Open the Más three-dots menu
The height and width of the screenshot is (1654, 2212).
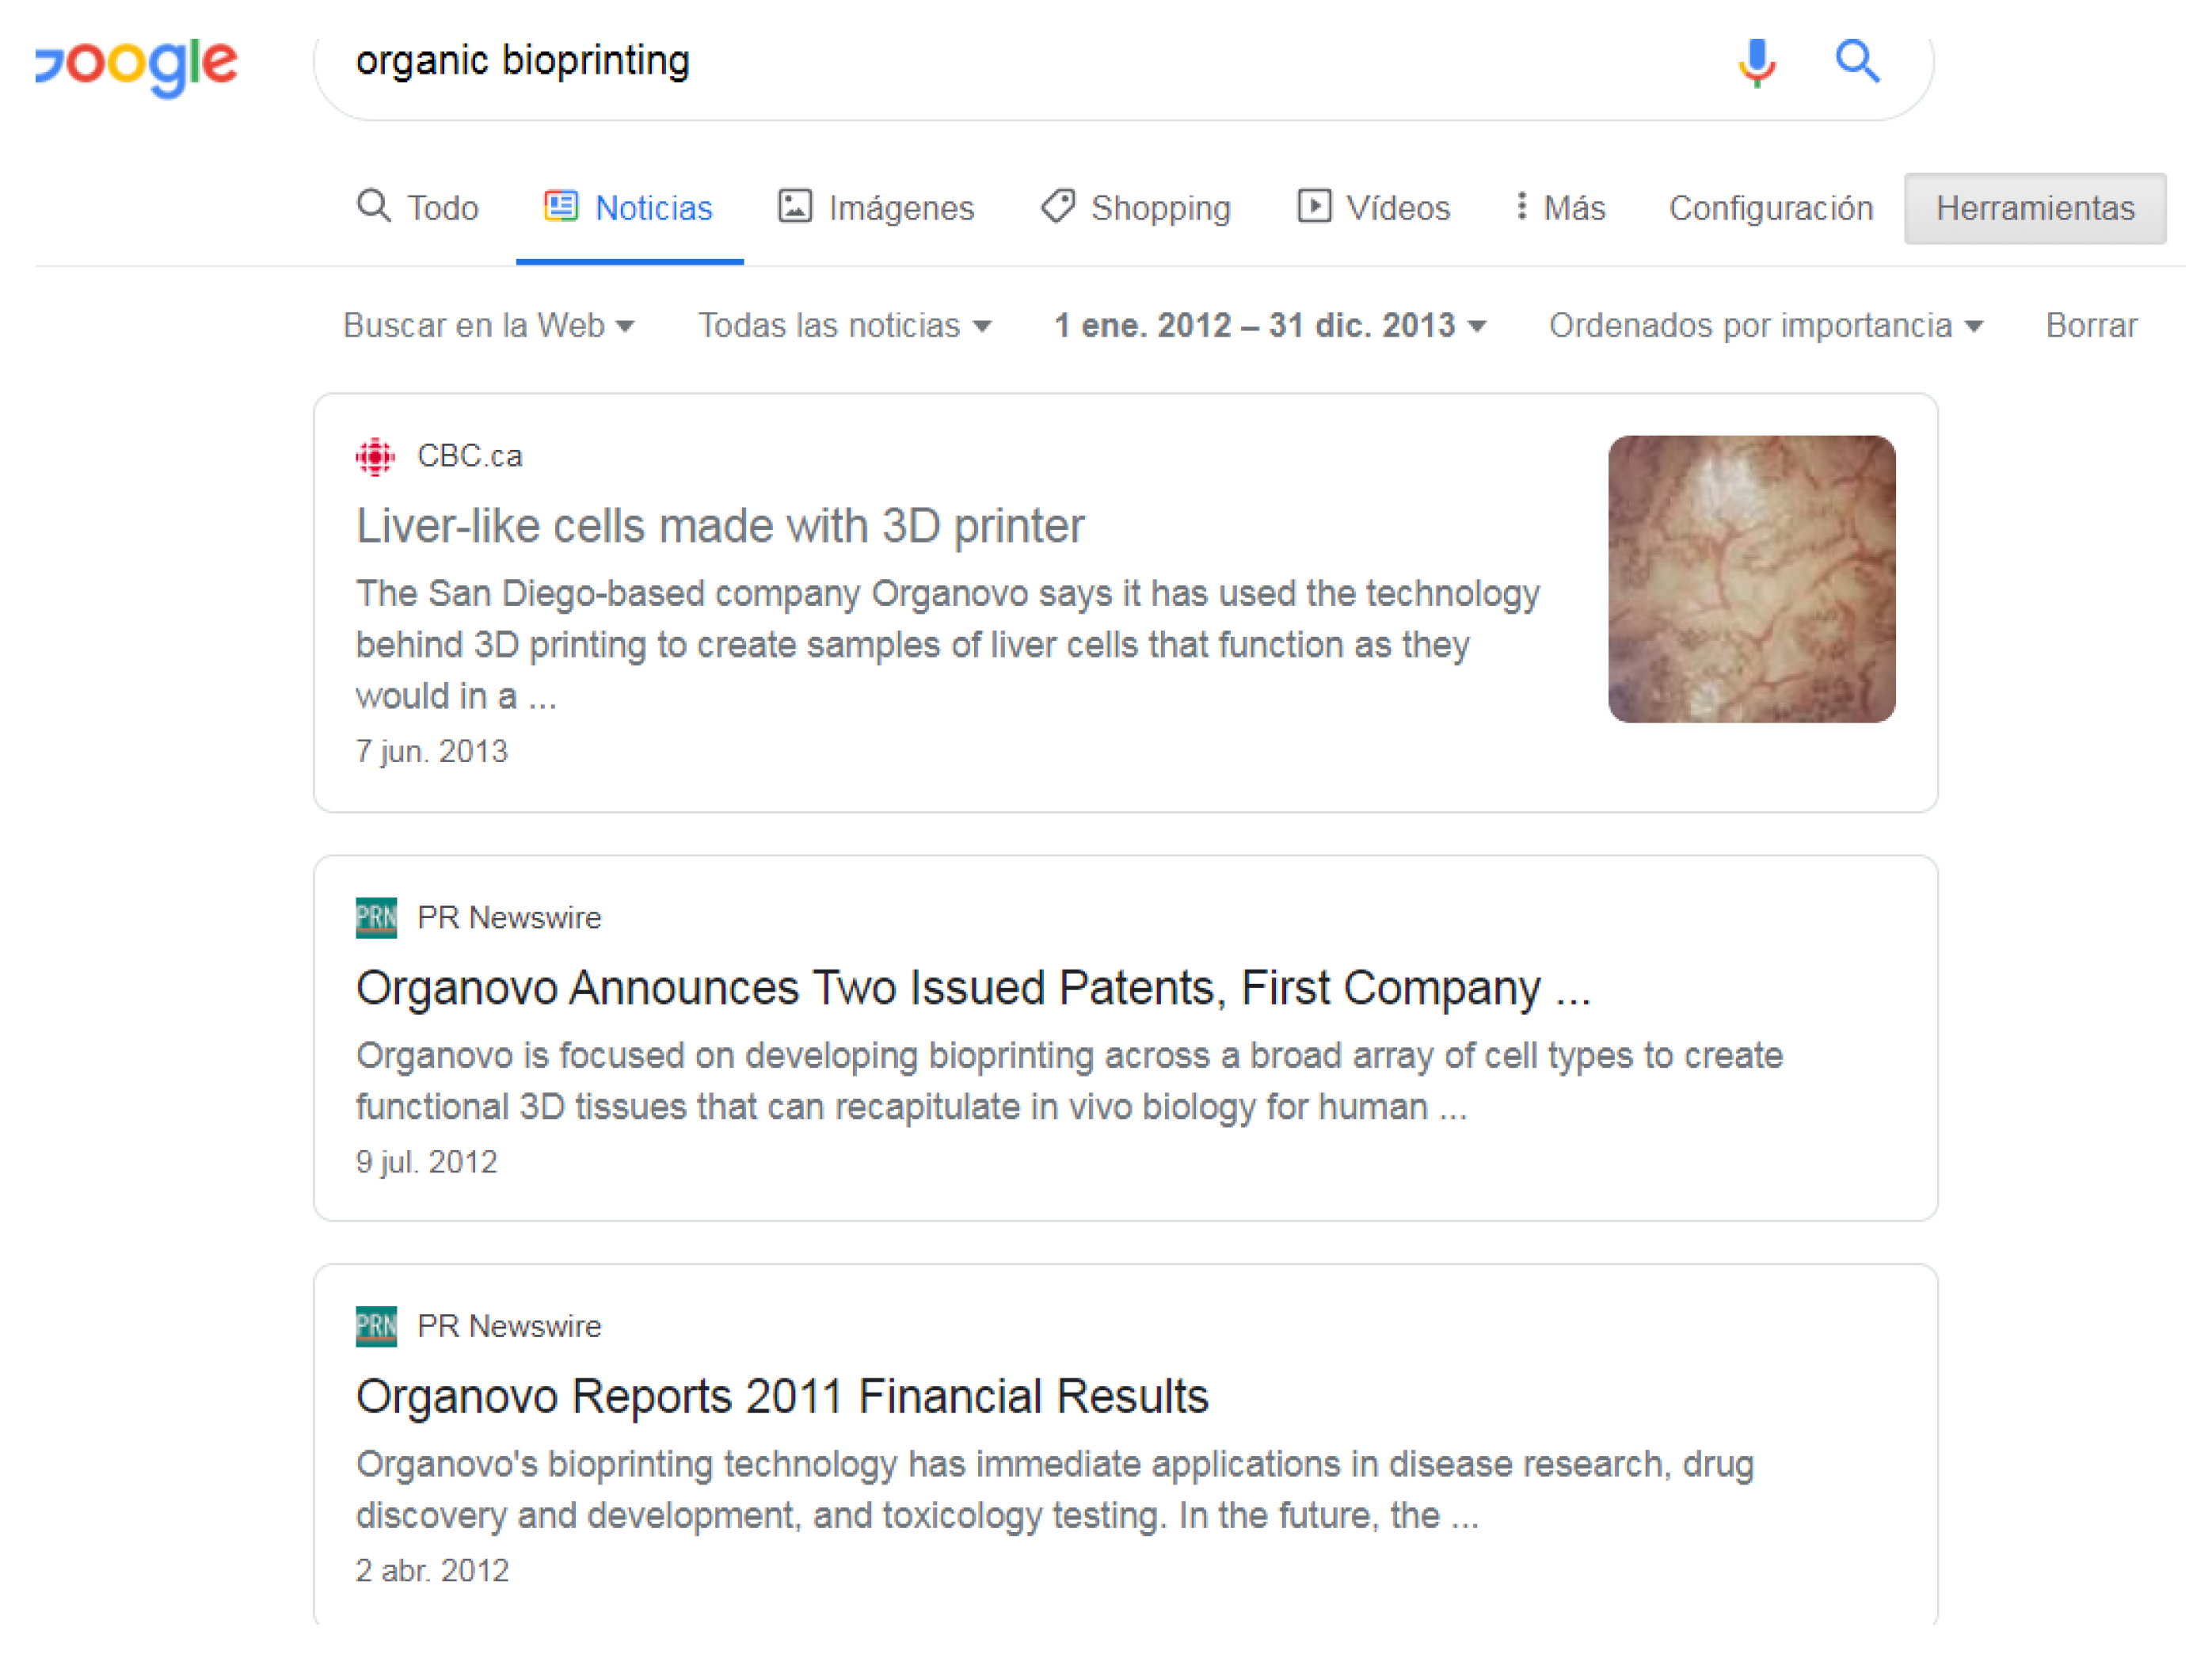click(x=1560, y=207)
